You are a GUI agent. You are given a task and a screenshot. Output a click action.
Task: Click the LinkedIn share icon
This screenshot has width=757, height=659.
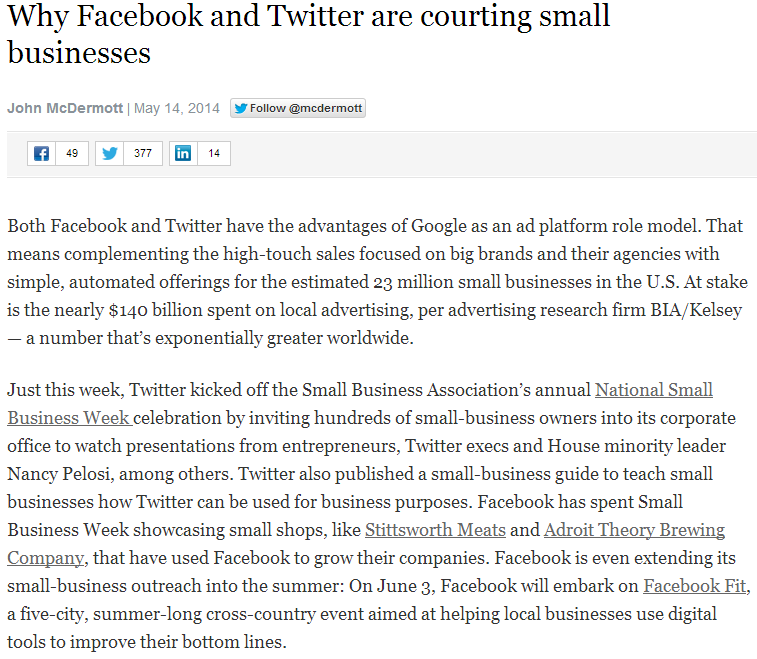(x=183, y=153)
